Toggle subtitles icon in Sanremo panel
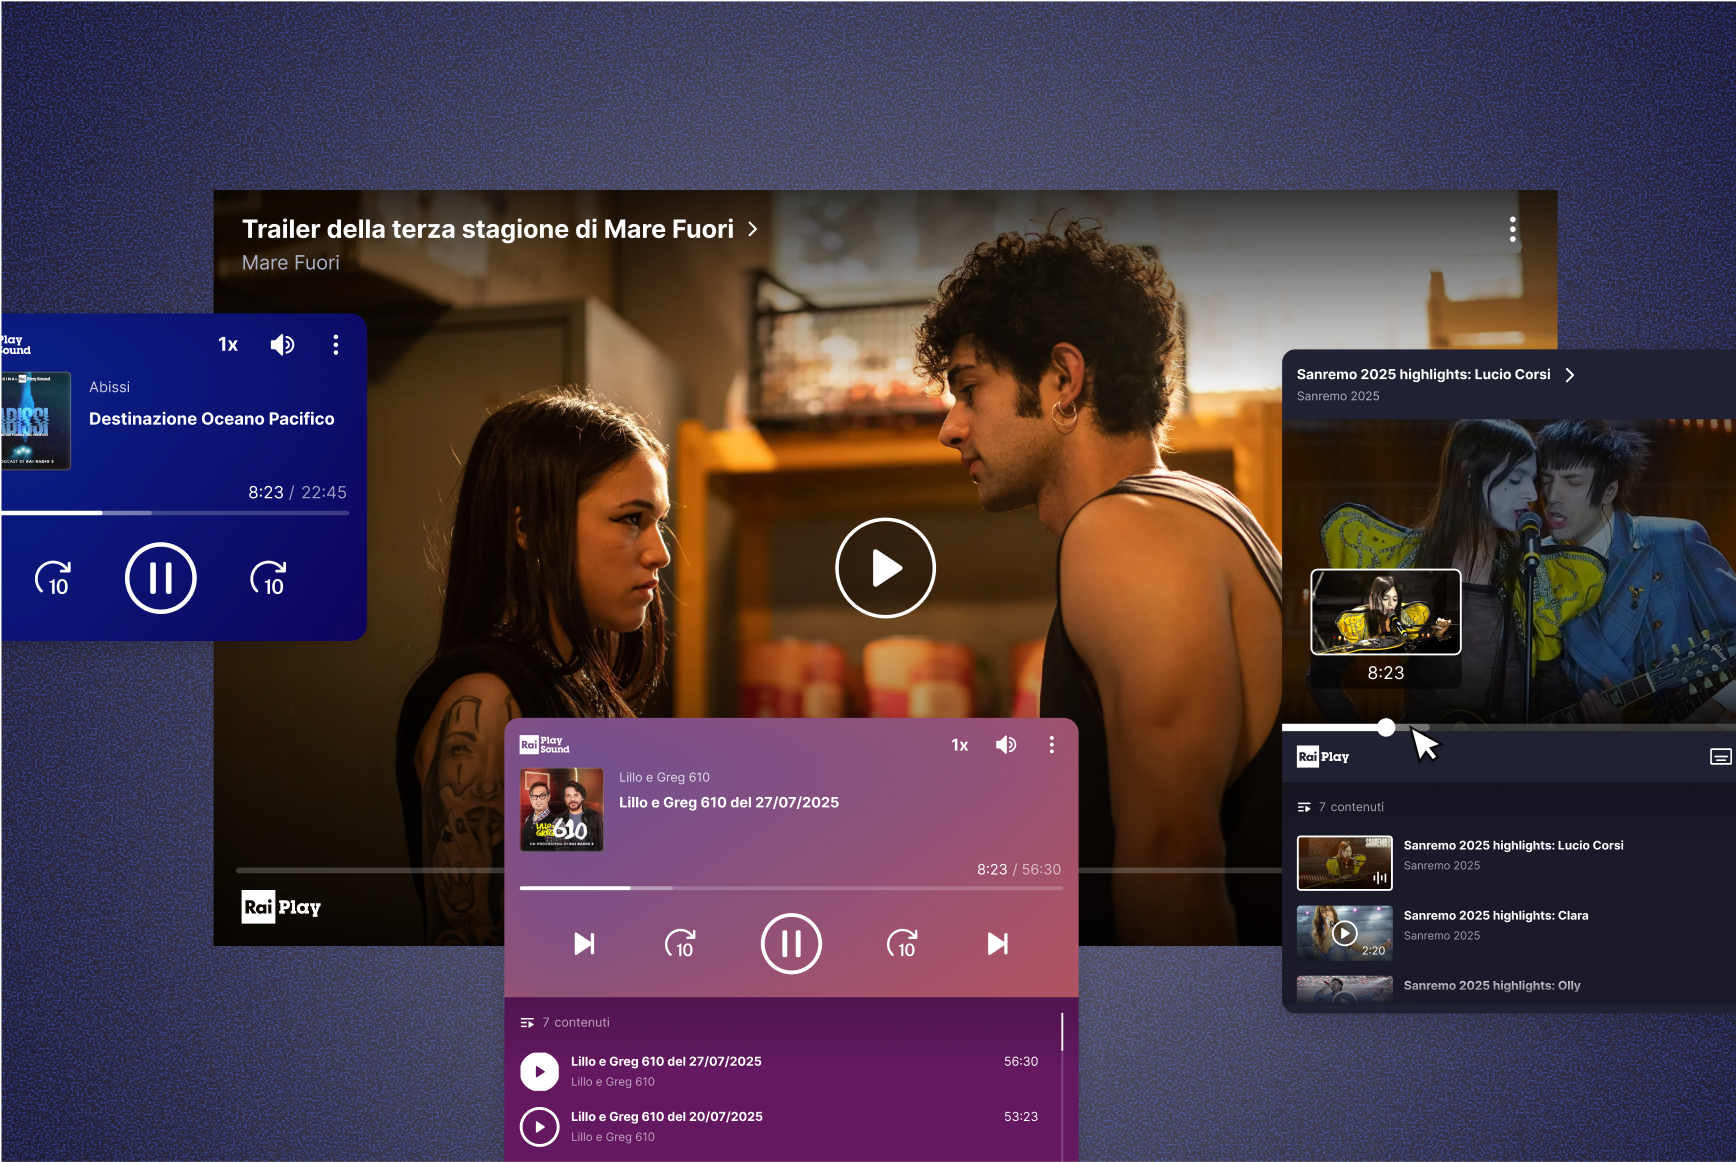1736x1162 pixels. click(x=1721, y=757)
